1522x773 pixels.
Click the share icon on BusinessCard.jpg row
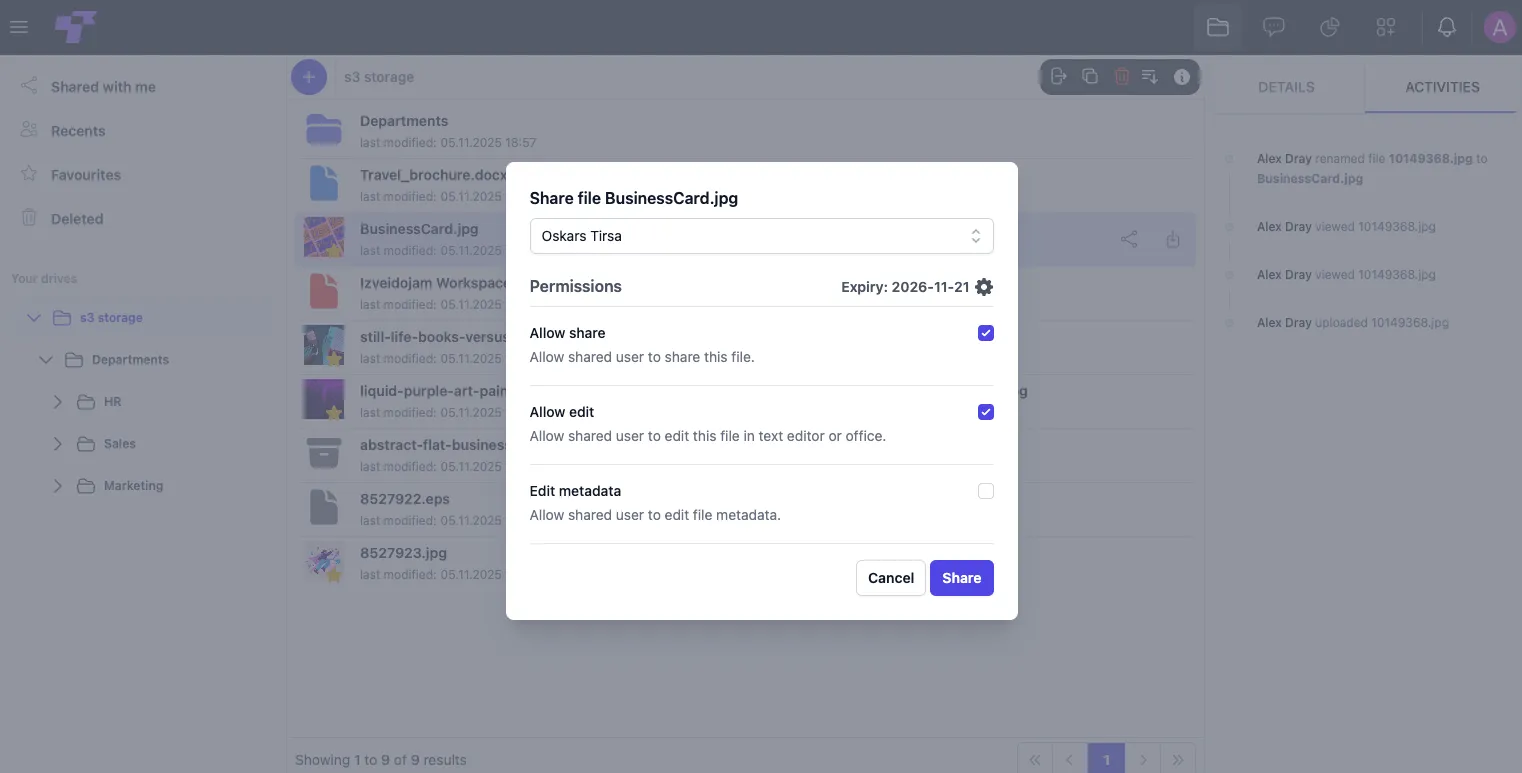1129,240
